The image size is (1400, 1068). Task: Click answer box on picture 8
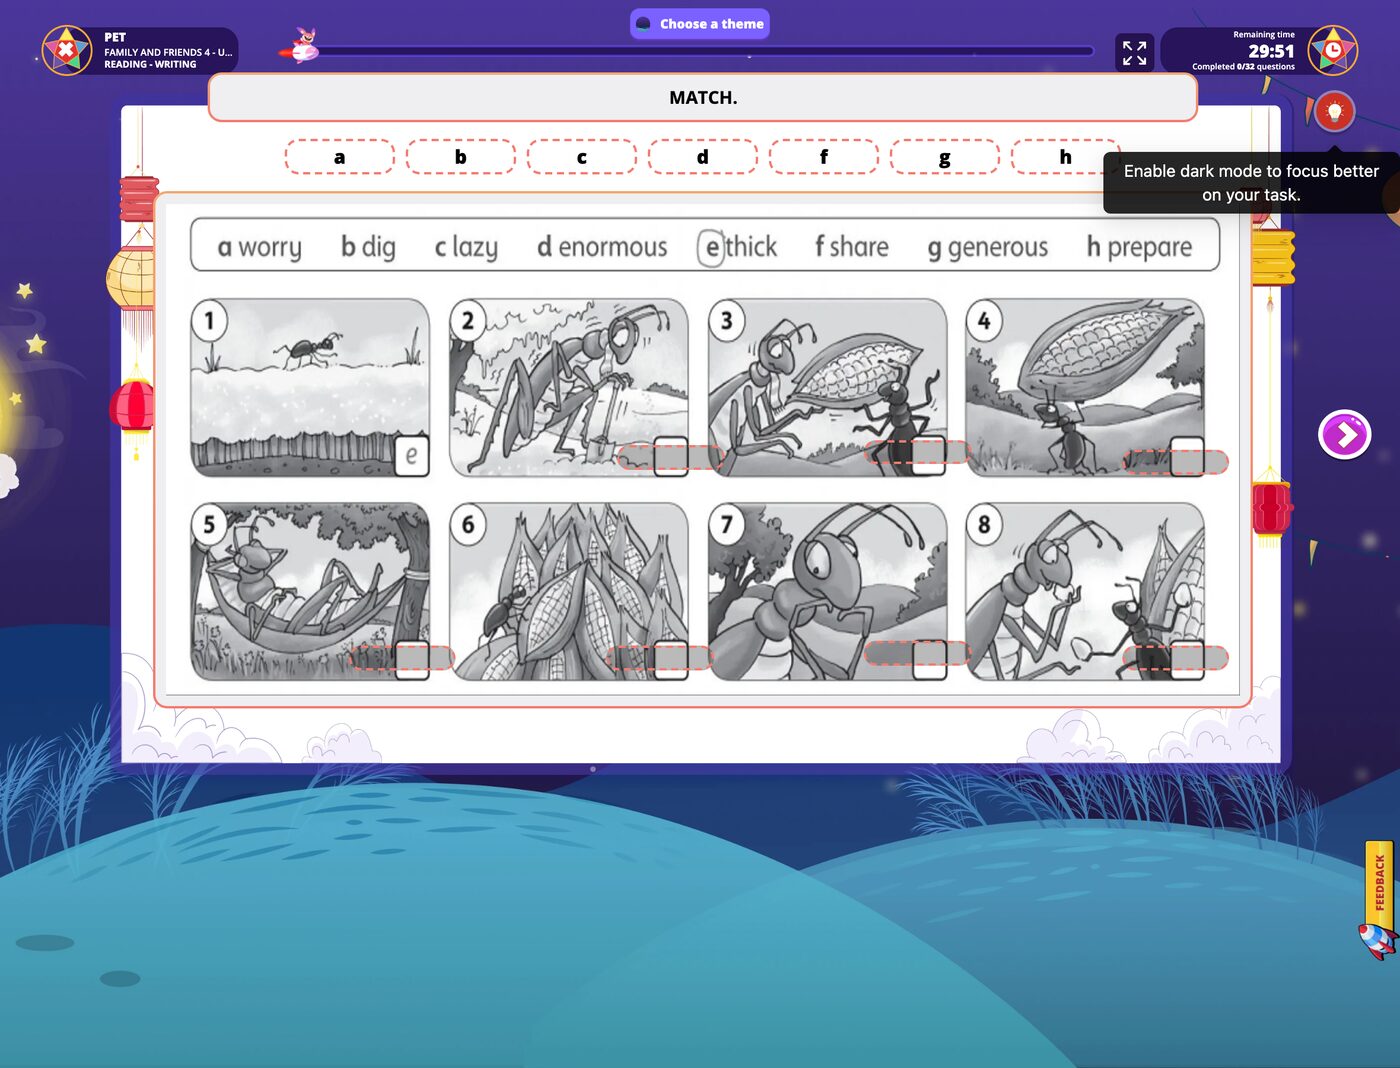click(x=1176, y=658)
